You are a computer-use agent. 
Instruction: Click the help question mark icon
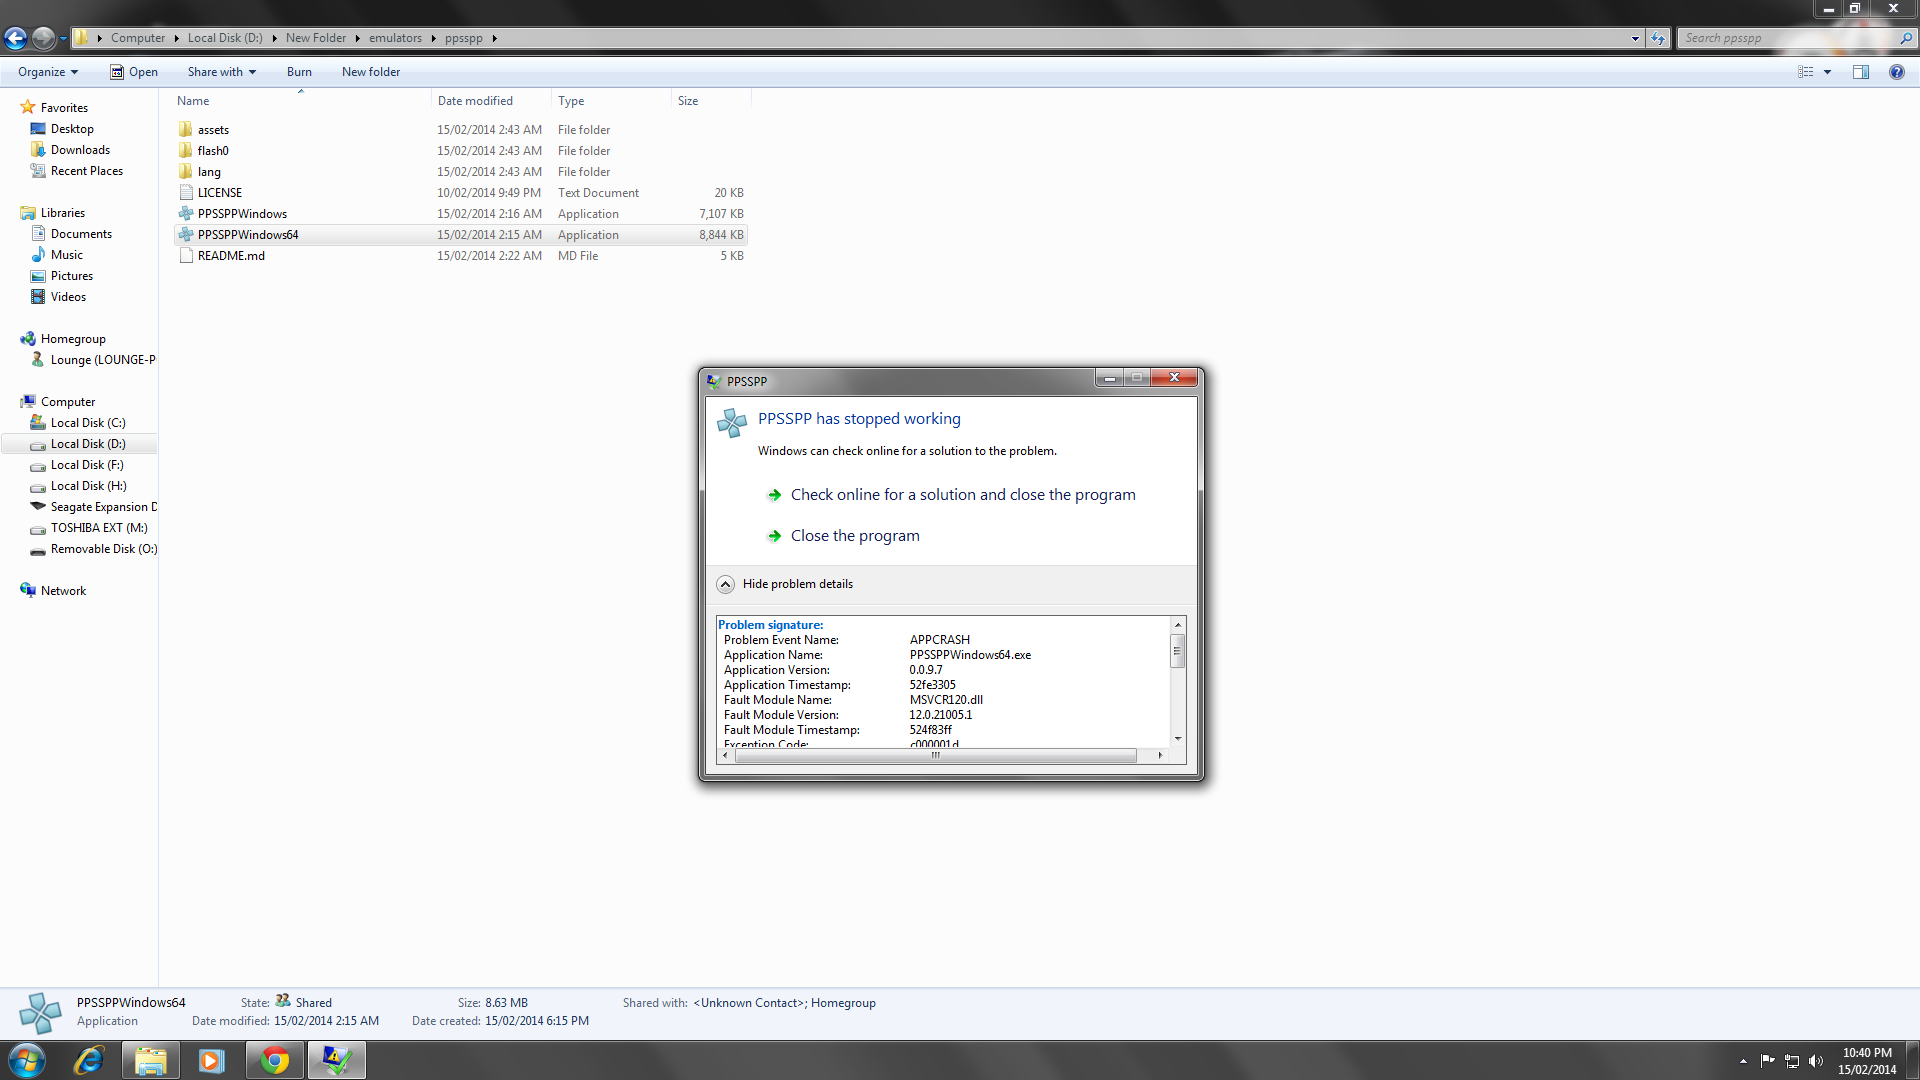pos(1896,72)
